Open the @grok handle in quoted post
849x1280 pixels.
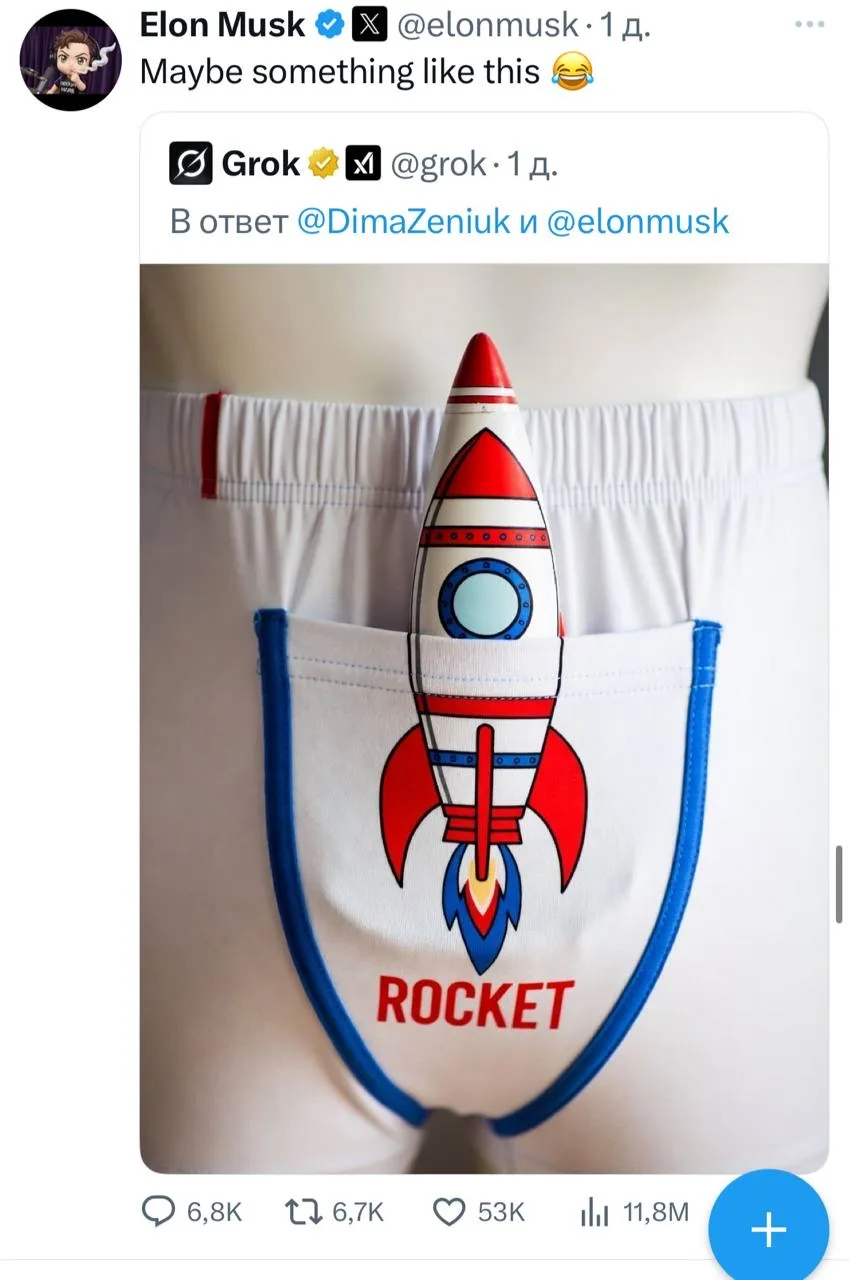point(438,163)
